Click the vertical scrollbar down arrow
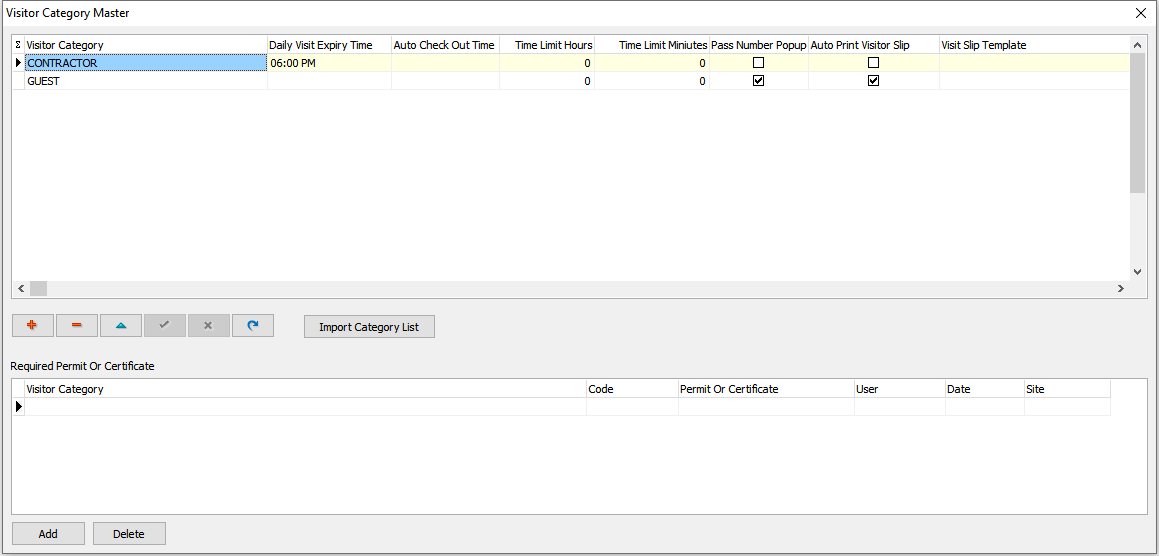Viewport: 1159px width, 556px height. point(1137,271)
